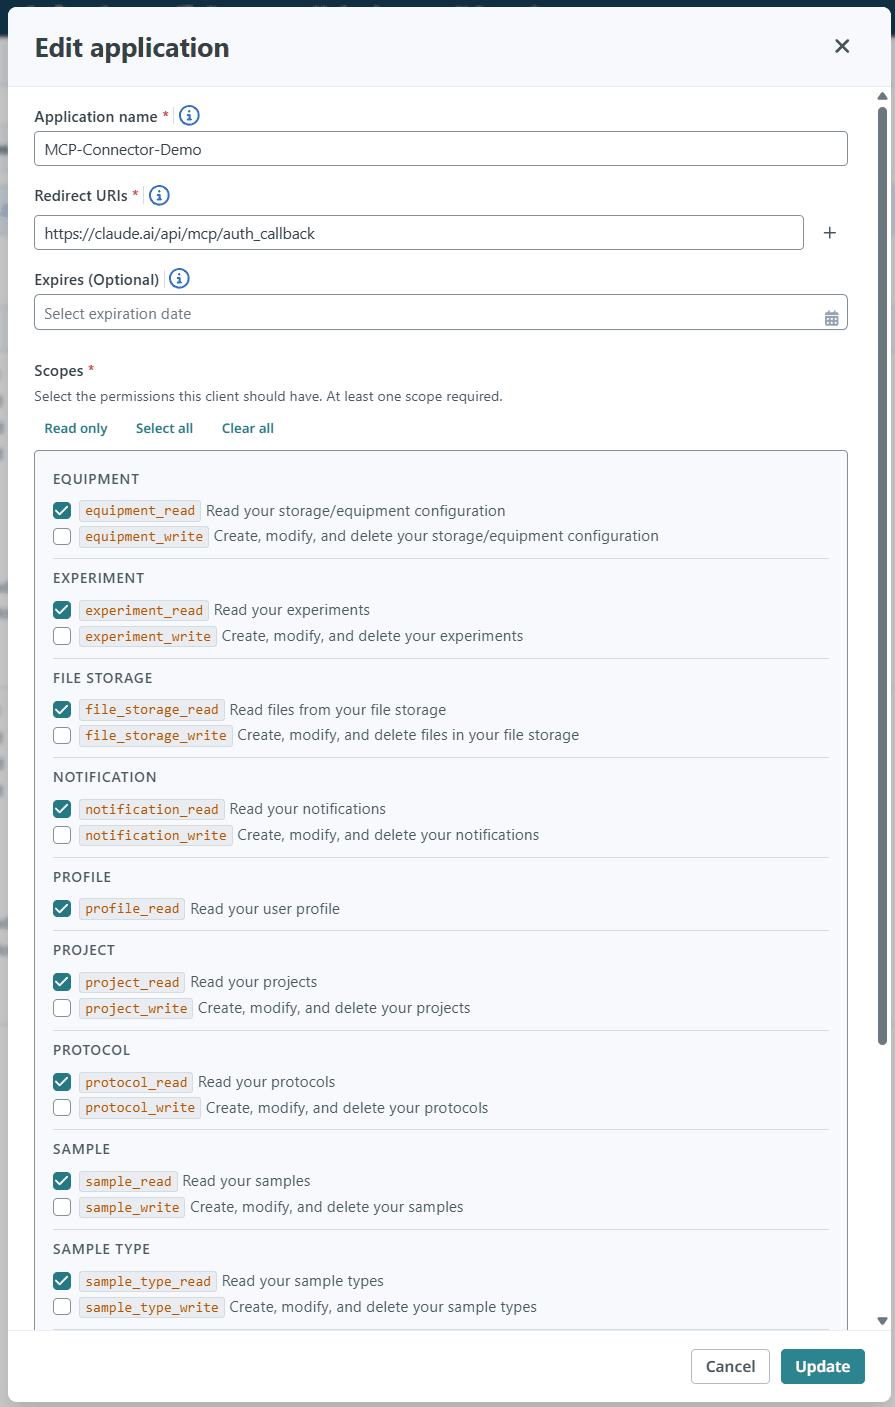Toggle notification_read checkbox
895x1407 pixels.
point(62,809)
